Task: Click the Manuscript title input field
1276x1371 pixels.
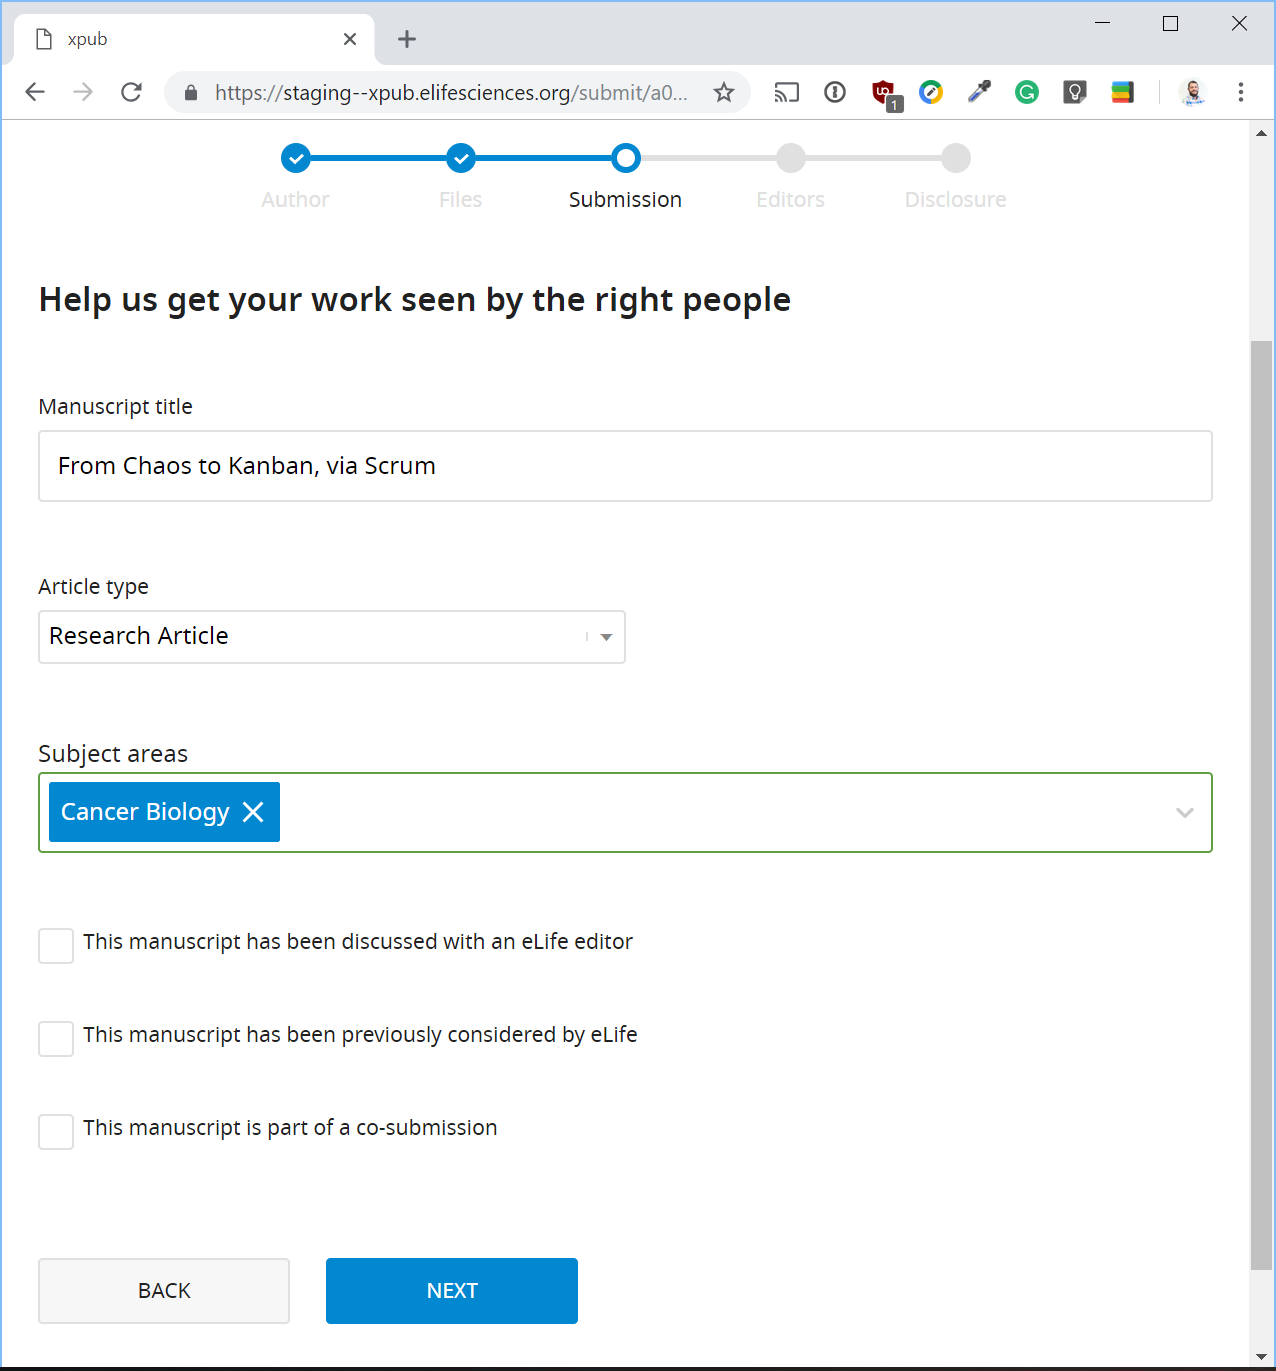Action: click(x=625, y=466)
